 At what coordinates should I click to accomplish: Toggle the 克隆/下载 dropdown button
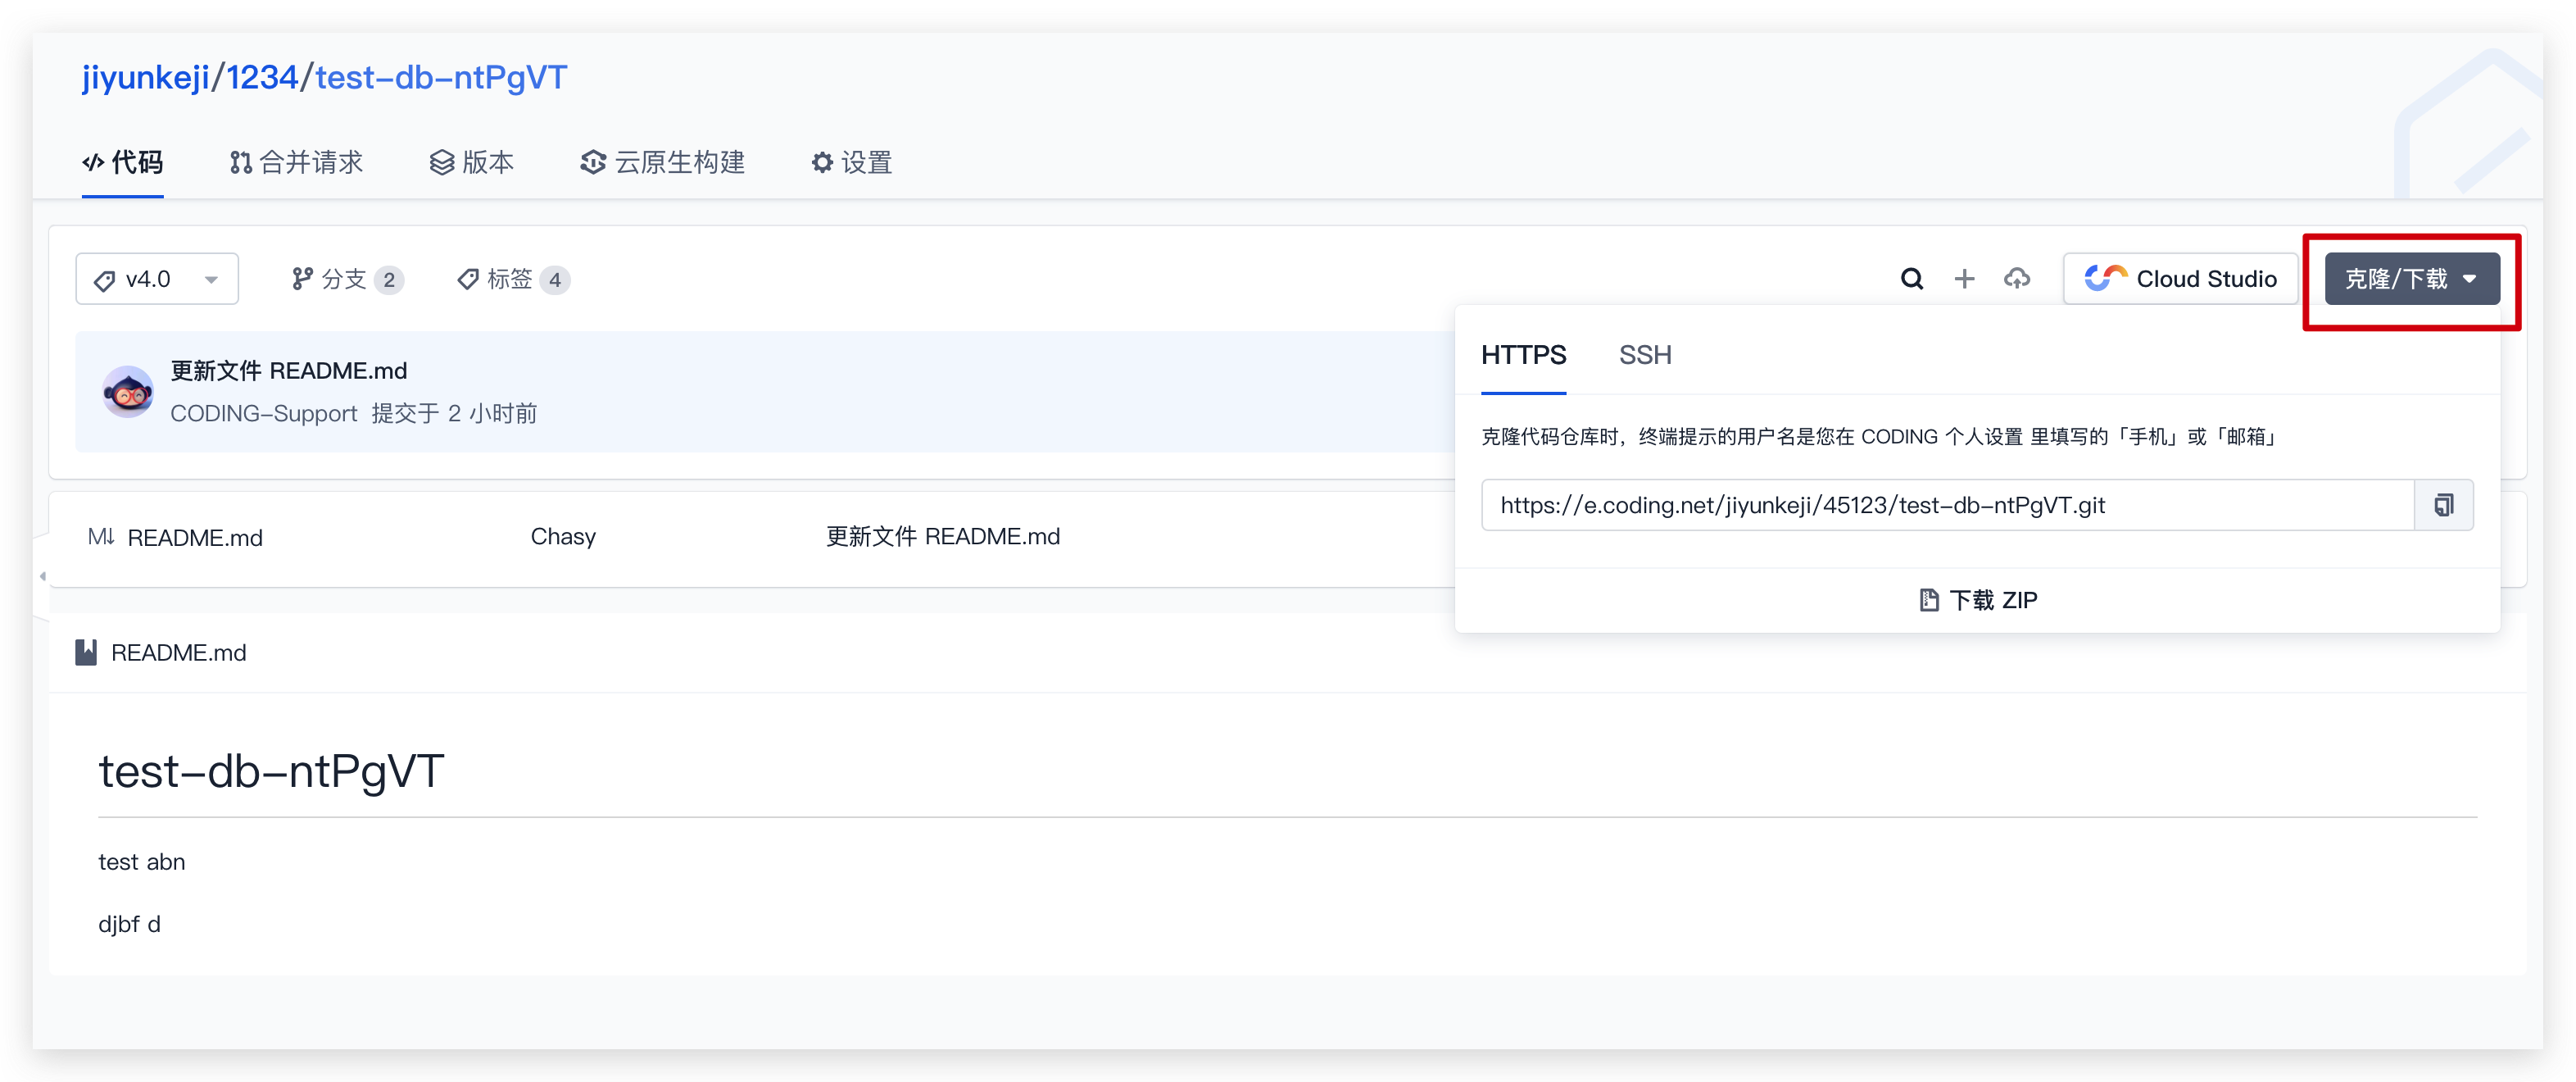click(x=2412, y=279)
